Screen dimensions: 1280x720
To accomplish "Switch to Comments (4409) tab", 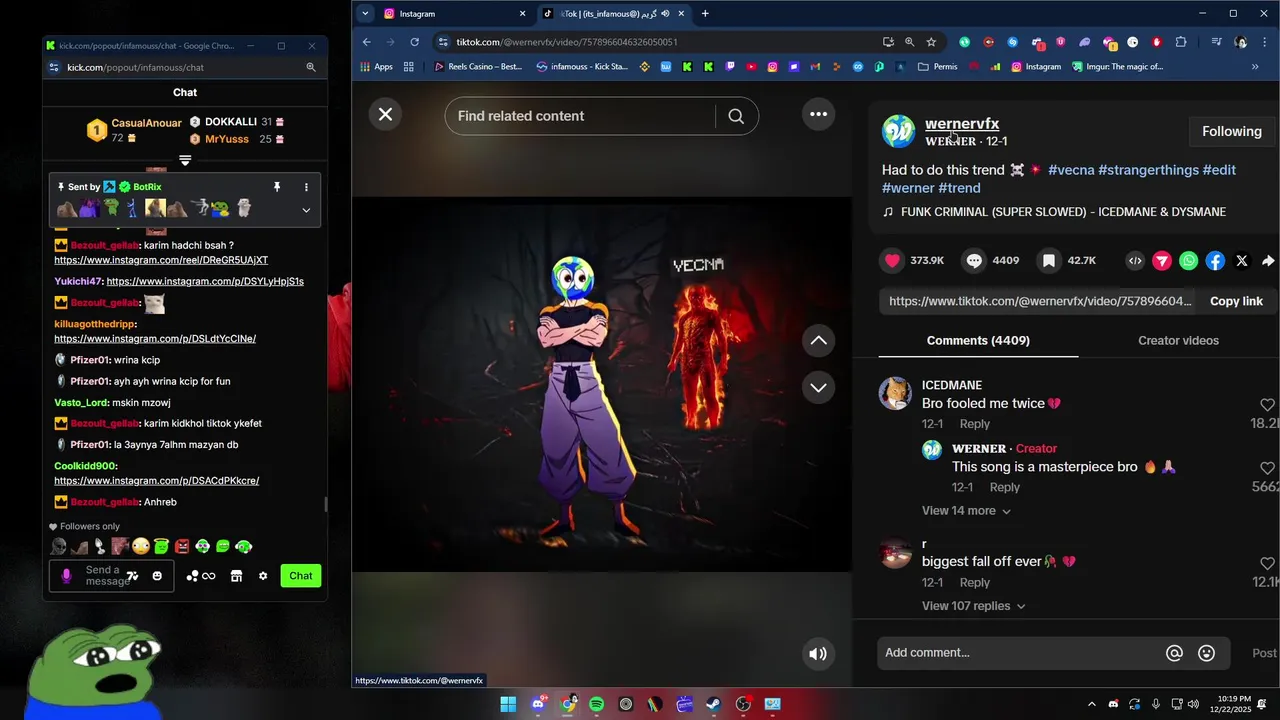I will [978, 341].
